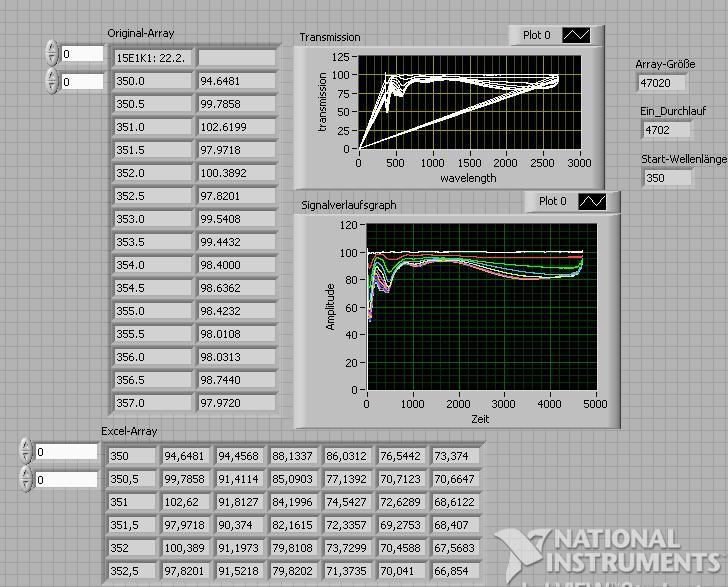Image resolution: width=728 pixels, height=587 pixels.
Task: Select Original-Array cell 353.0
Action: tap(153, 219)
